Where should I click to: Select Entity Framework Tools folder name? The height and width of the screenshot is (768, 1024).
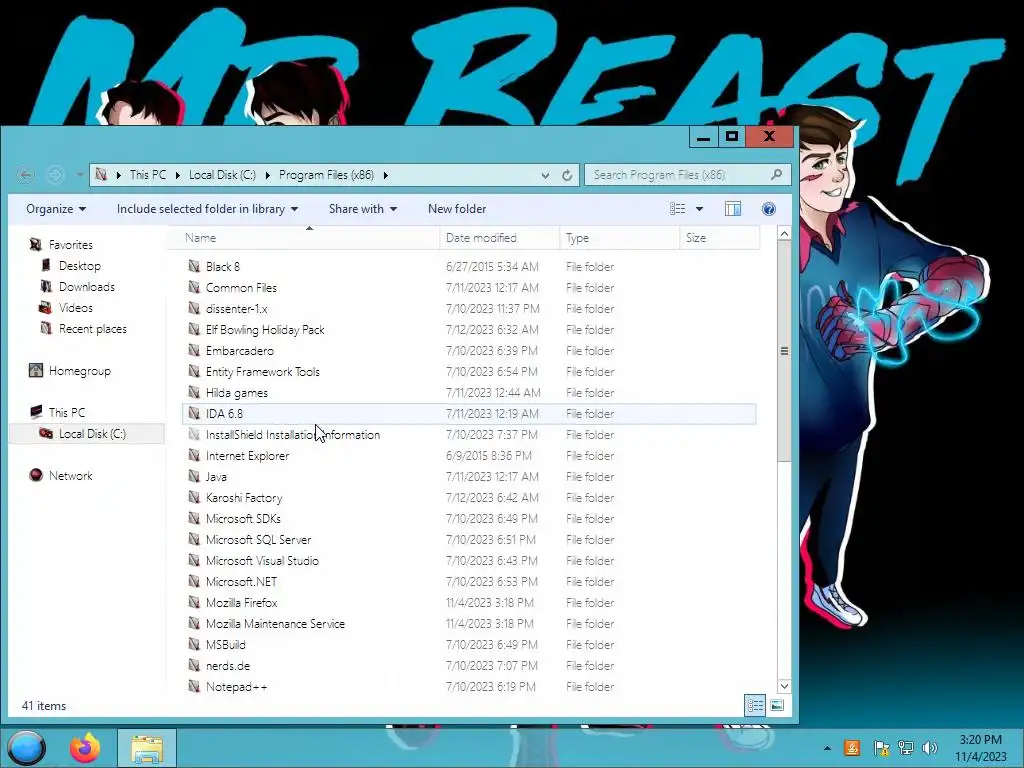[263, 372]
